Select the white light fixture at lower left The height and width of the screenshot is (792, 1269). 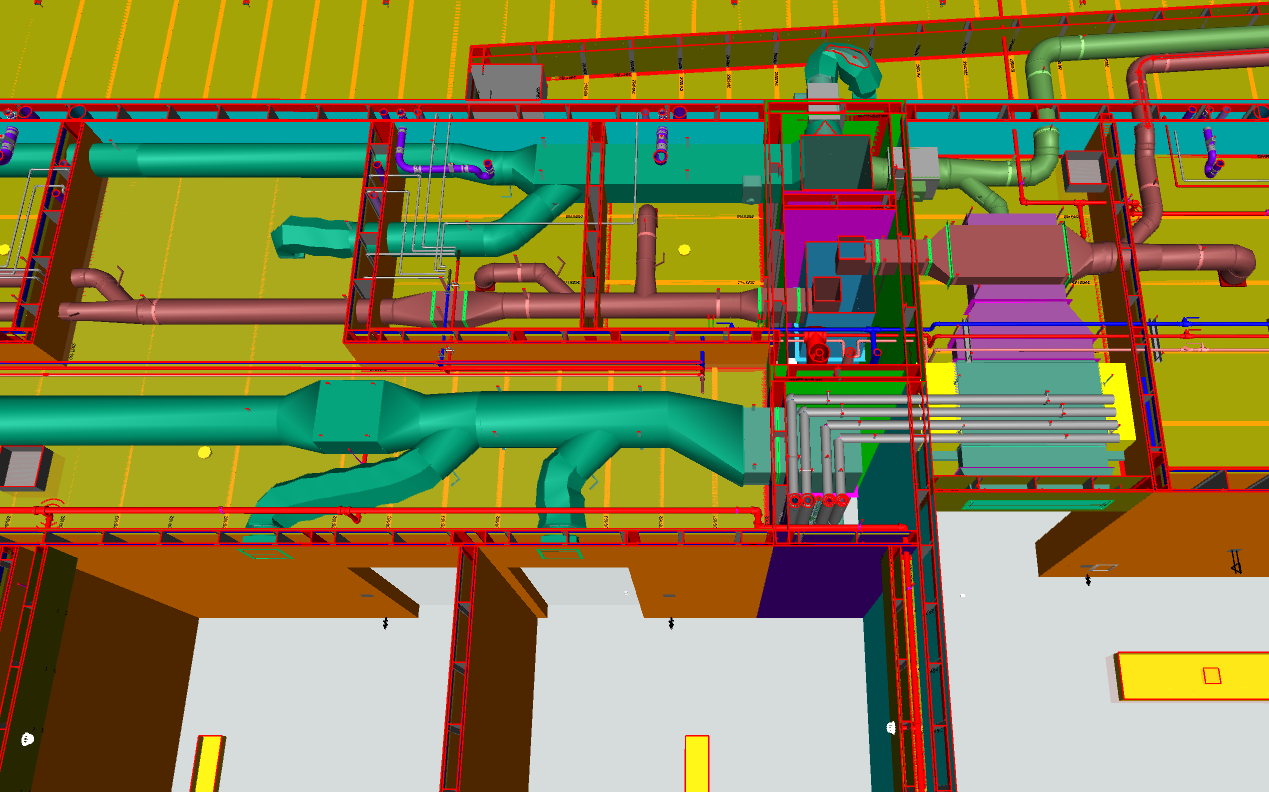coord(27,740)
